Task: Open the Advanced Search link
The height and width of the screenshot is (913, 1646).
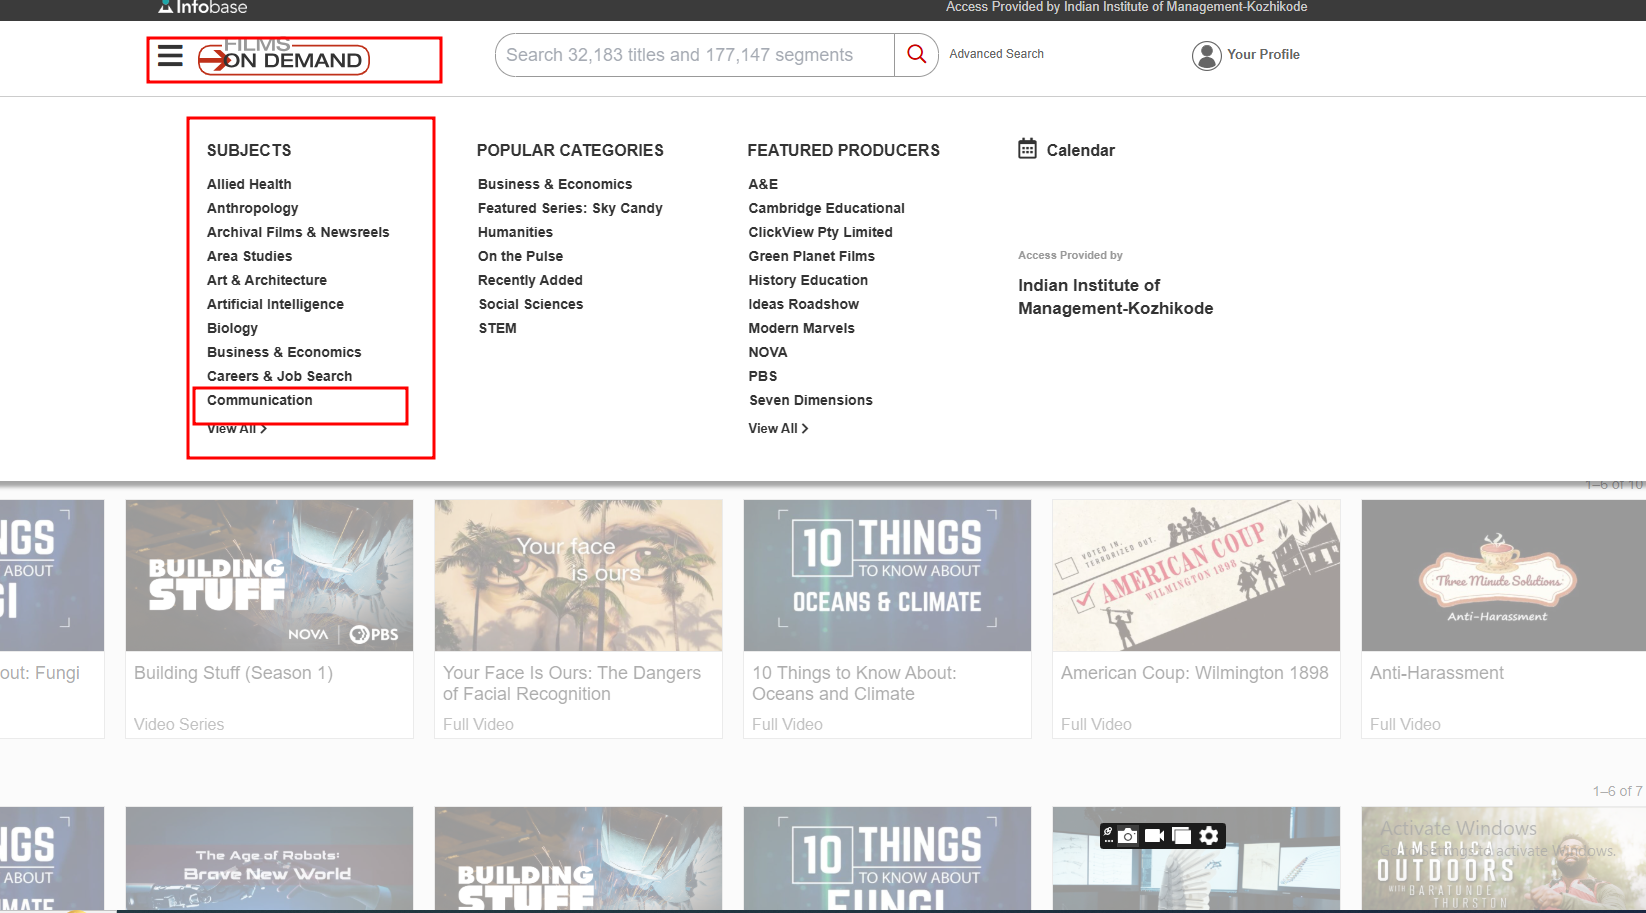Action: pyautogui.click(x=996, y=54)
